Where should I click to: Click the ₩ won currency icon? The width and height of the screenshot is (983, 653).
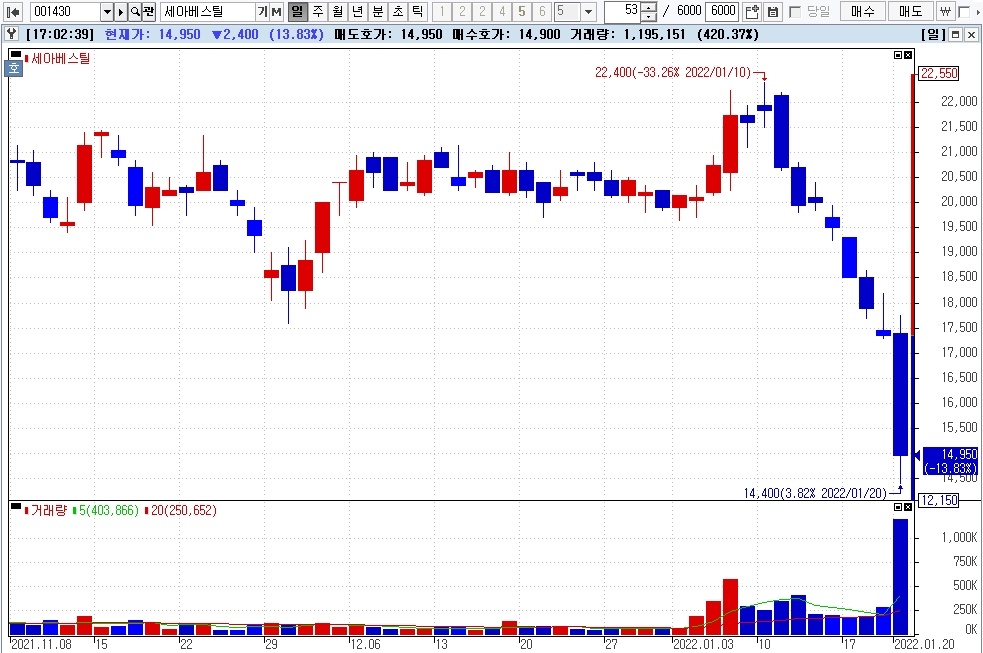tap(945, 11)
